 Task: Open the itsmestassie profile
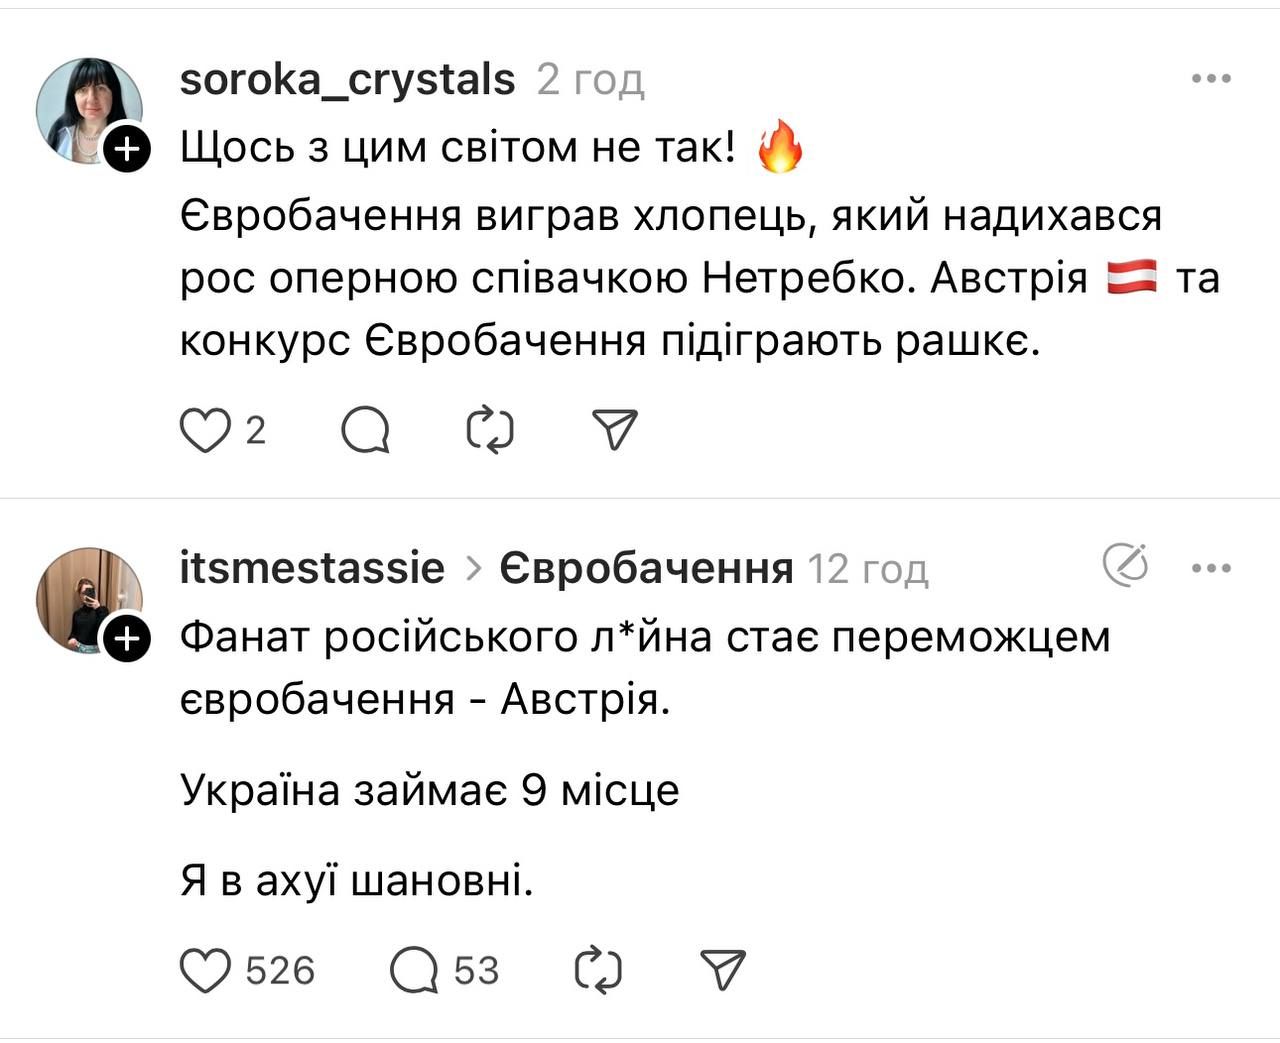pos(312,569)
